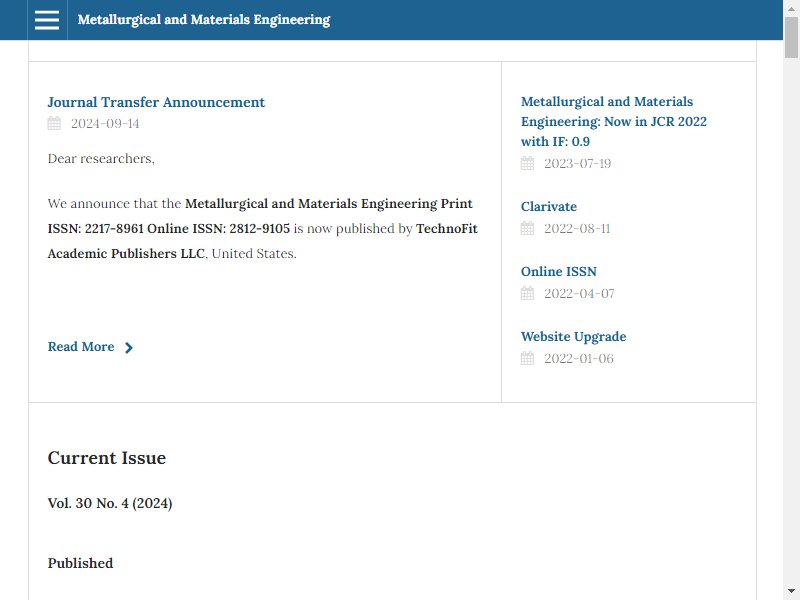Image resolution: width=800 pixels, height=600 pixels.
Task: Click the Current Issue heading
Action: click(x=107, y=458)
